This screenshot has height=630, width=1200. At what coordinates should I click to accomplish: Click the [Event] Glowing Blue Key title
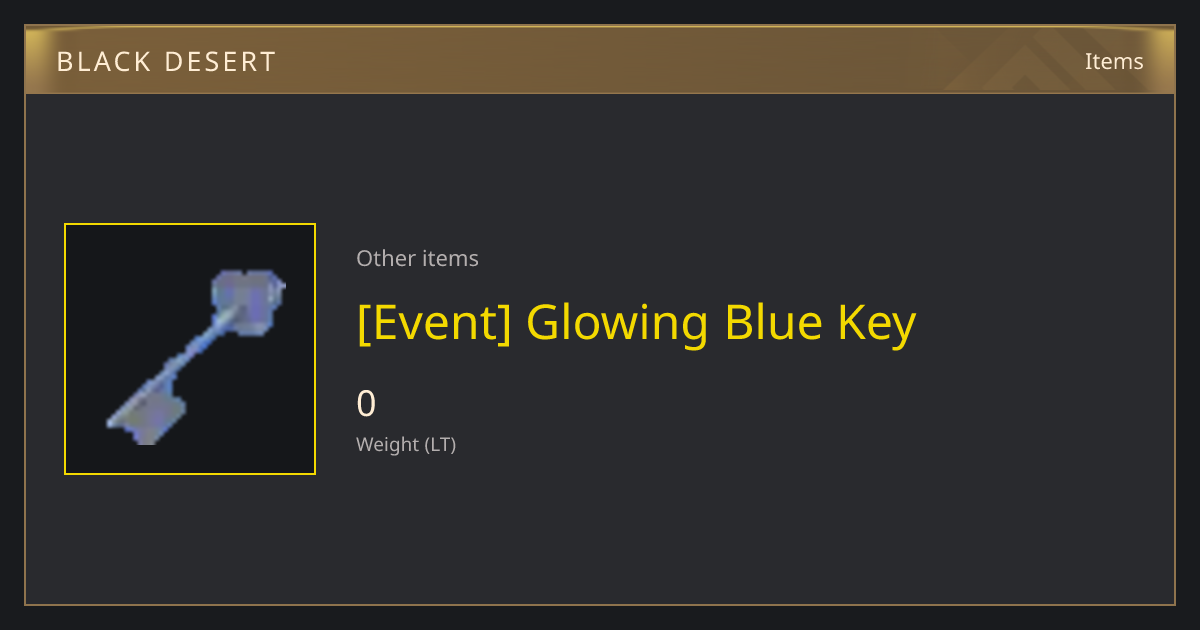pyautogui.click(x=636, y=323)
